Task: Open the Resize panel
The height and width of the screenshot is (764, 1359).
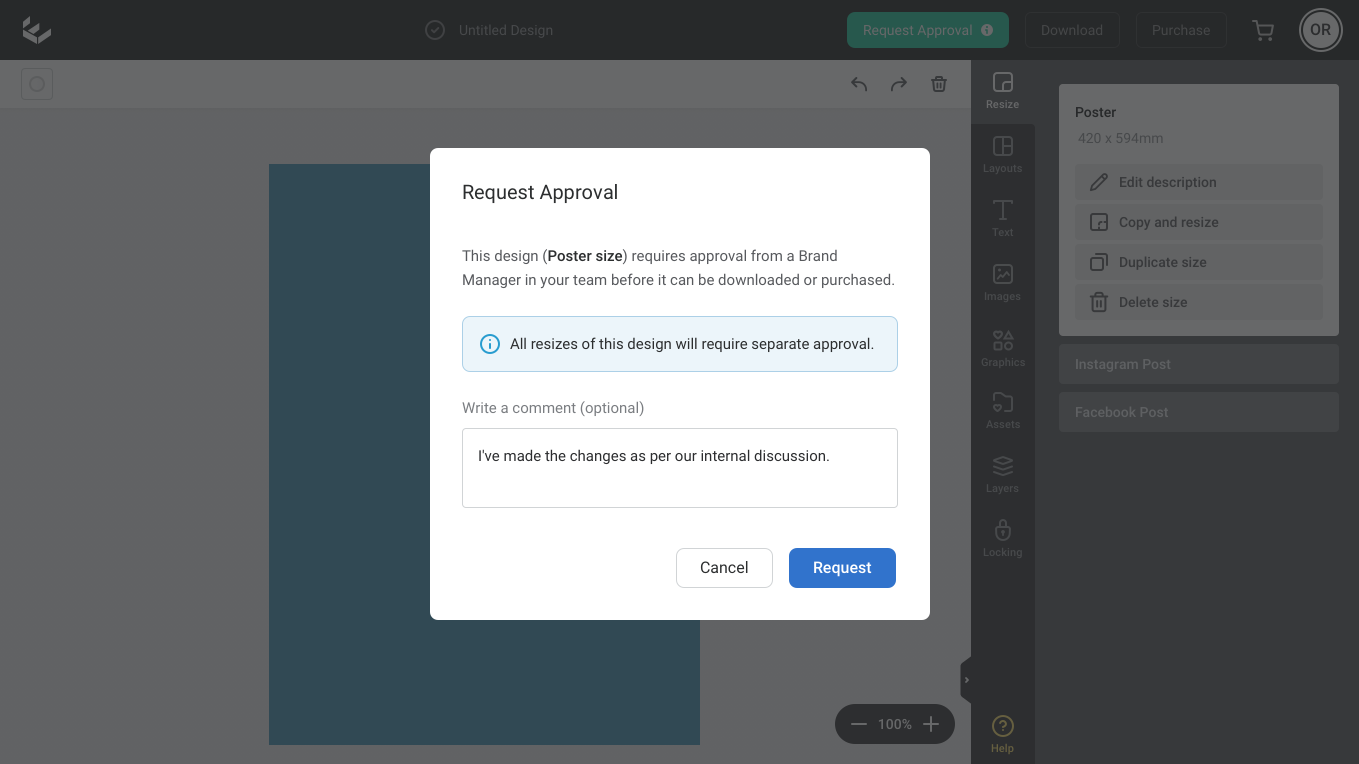Action: (x=1002, y=90)
